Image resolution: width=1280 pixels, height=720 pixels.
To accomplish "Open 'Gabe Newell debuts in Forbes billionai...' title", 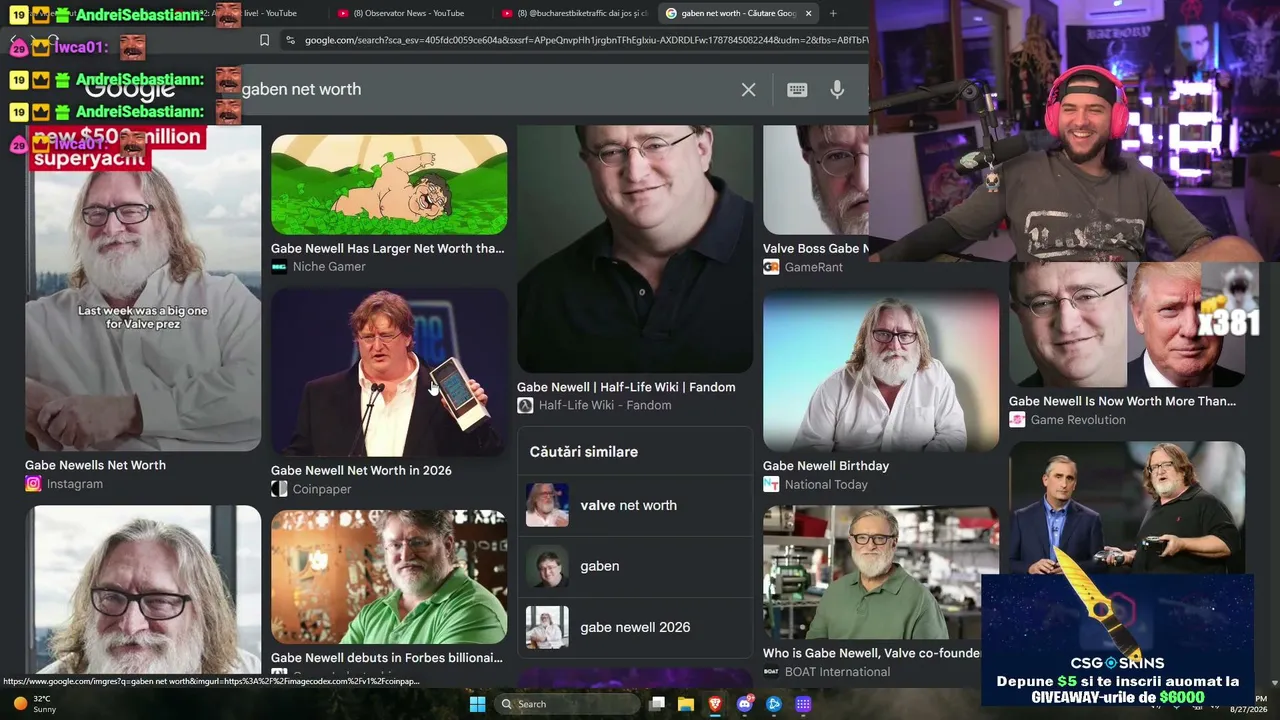I will pos(387,658).
